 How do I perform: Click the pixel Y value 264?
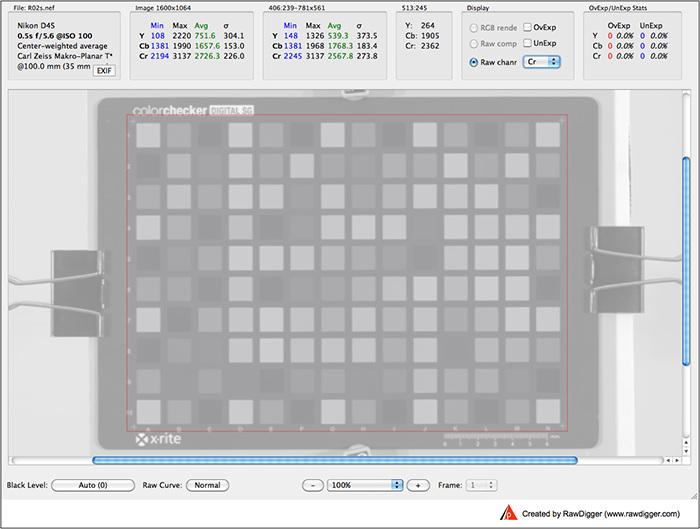pos(427,25)
